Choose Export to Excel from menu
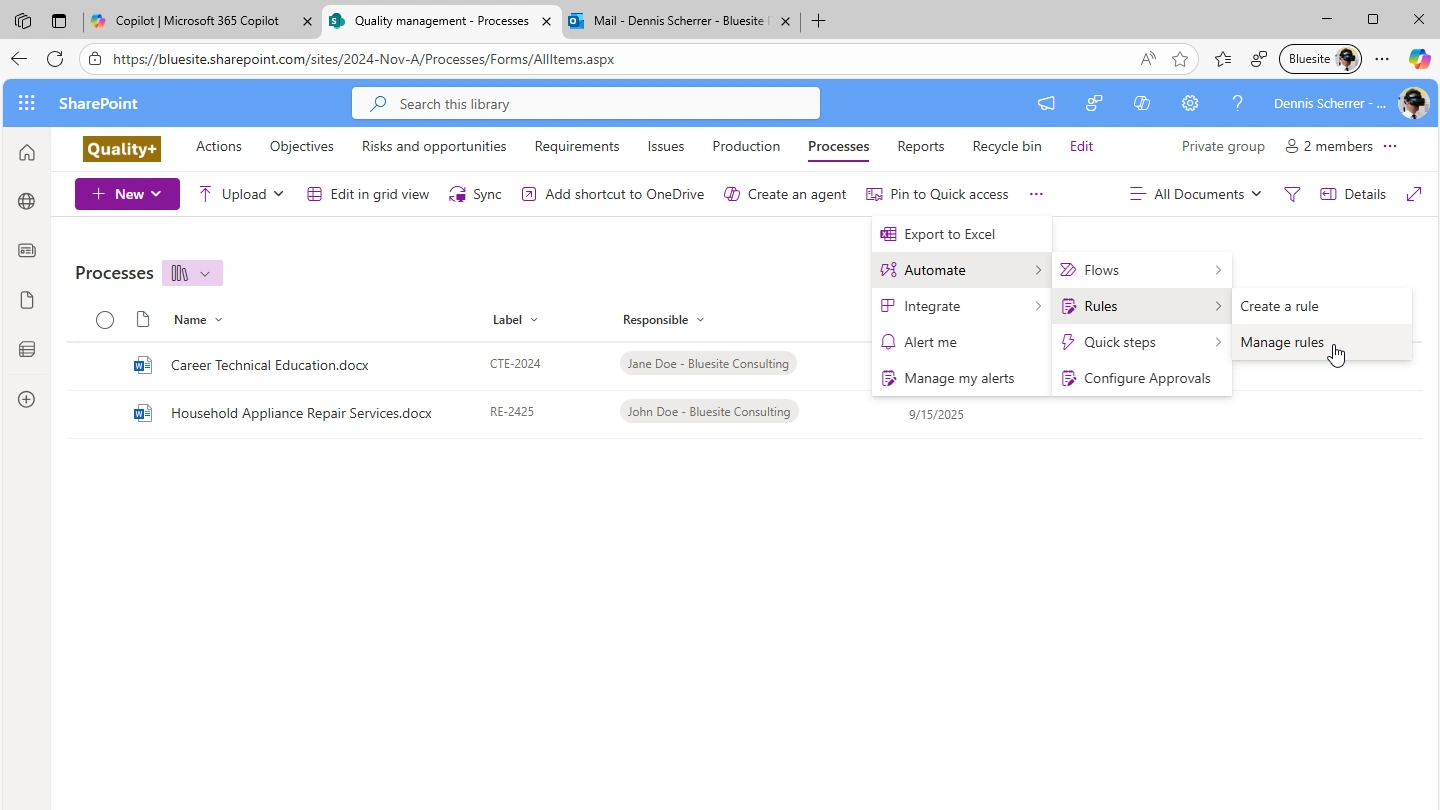Screen dimensions: 1440x810 [962, 234]
